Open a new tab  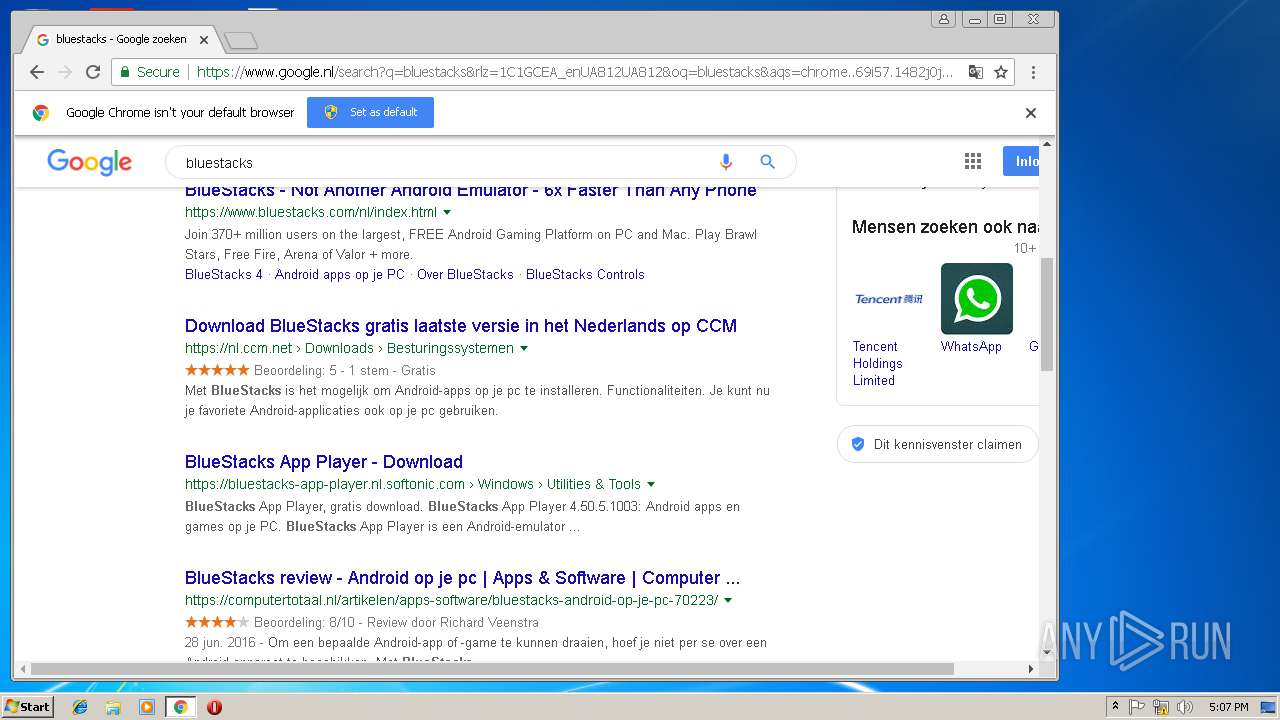(x=241, y=40)
